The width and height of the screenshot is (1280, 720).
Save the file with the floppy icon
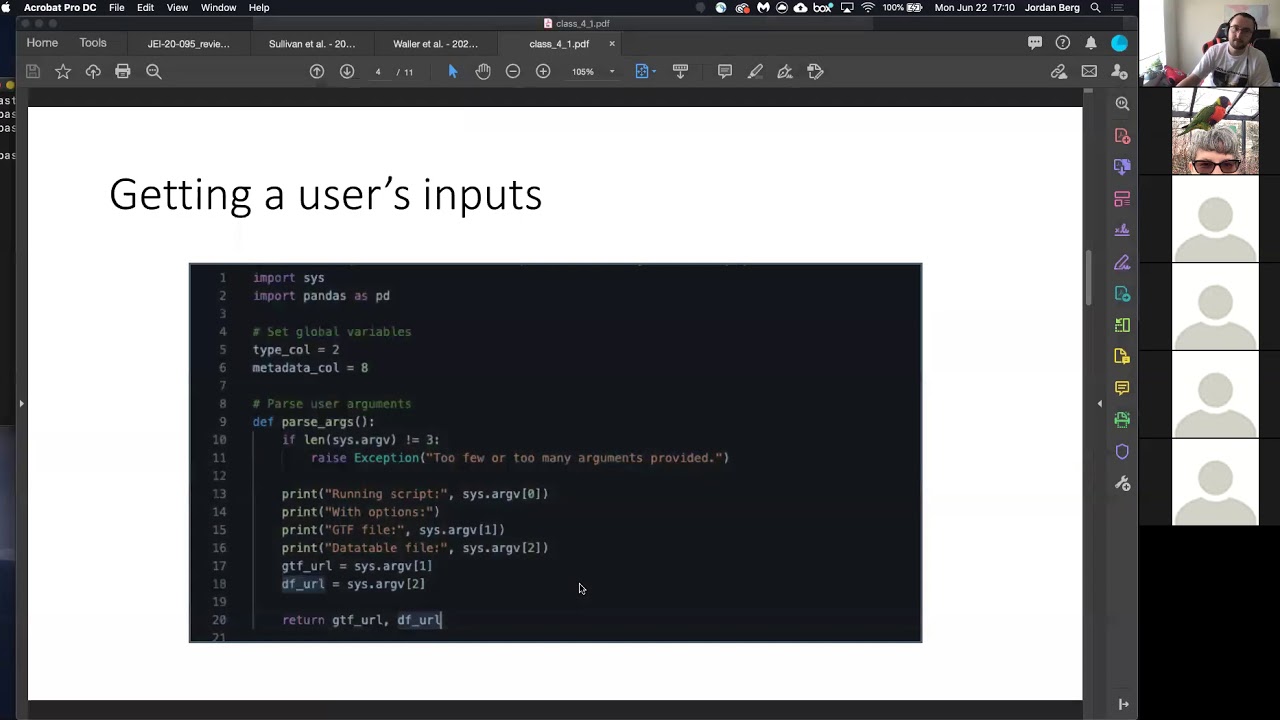tap(32, 71)
